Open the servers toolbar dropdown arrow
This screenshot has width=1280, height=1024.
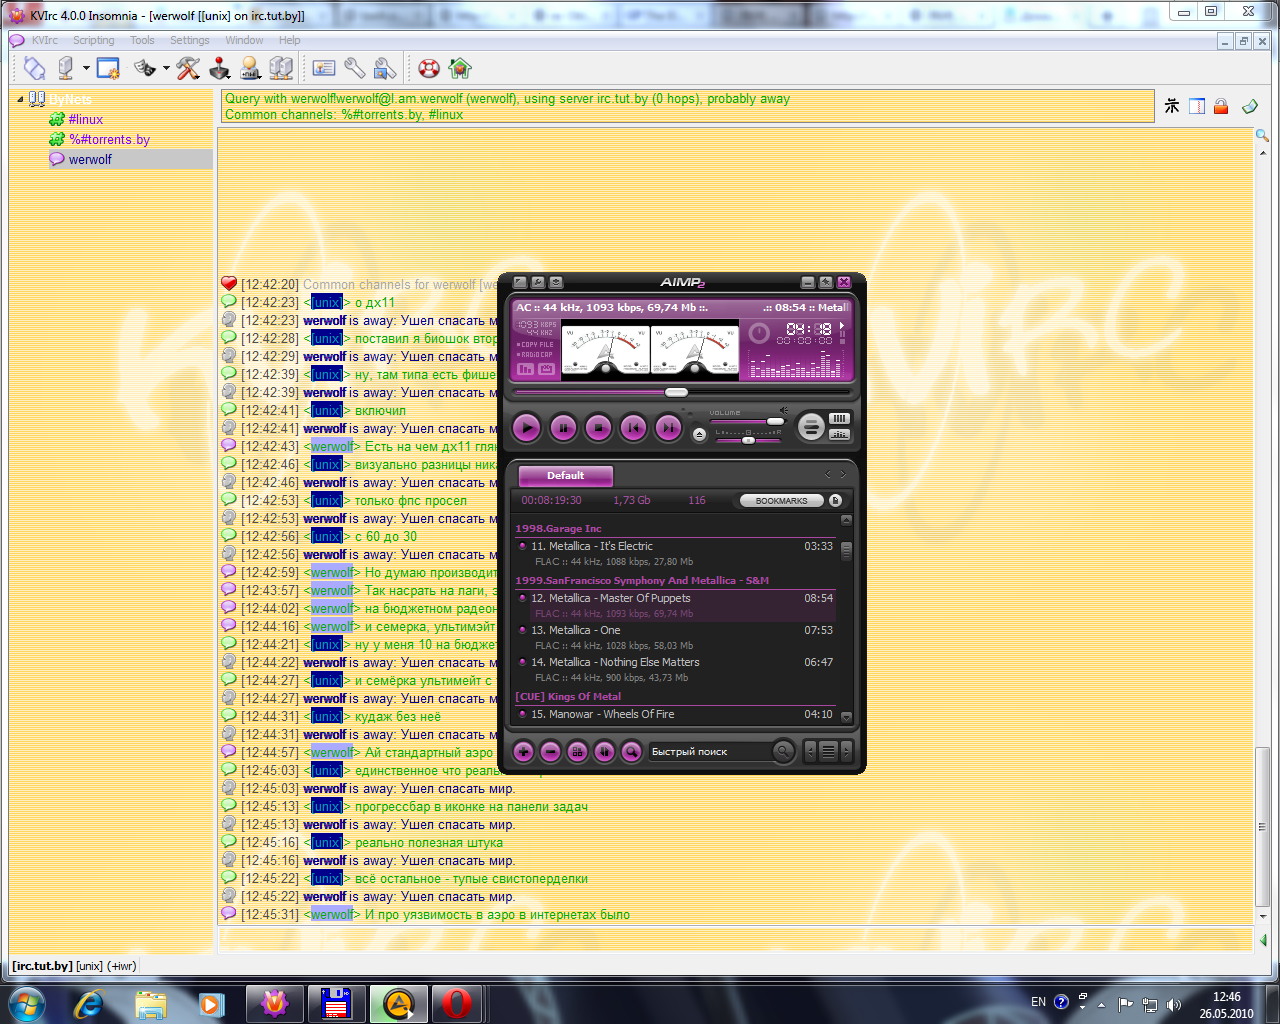pos(86,69)
